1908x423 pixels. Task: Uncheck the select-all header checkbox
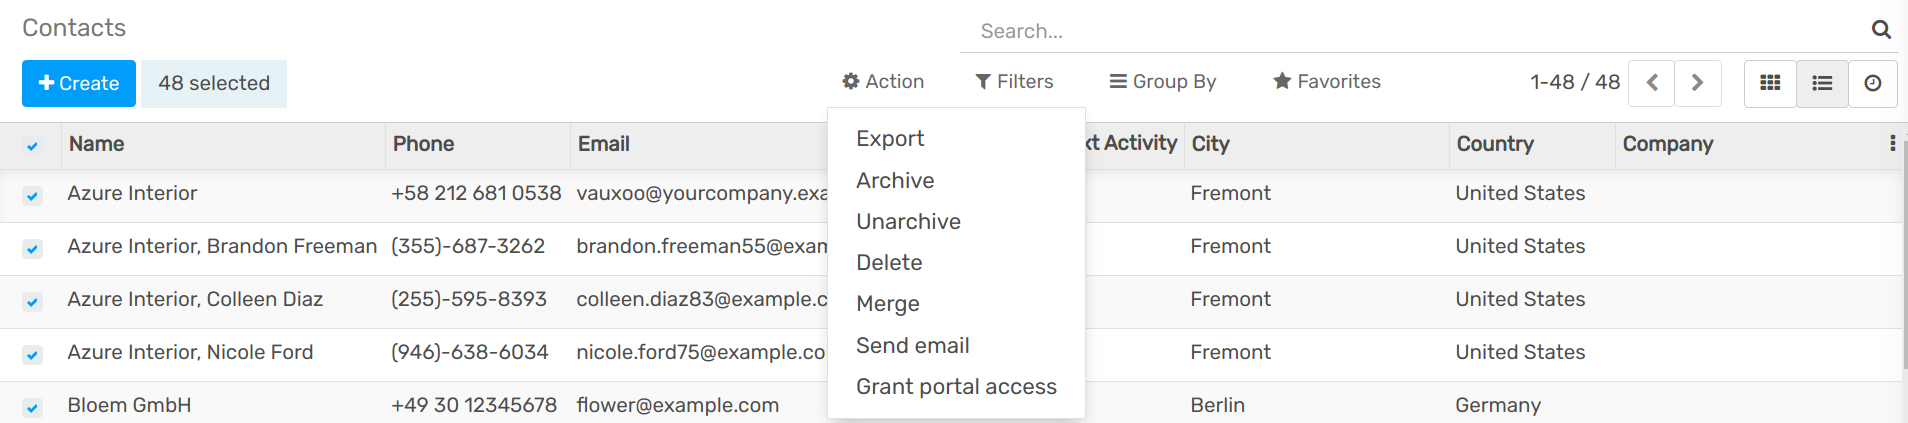click(x=32, y=146)
